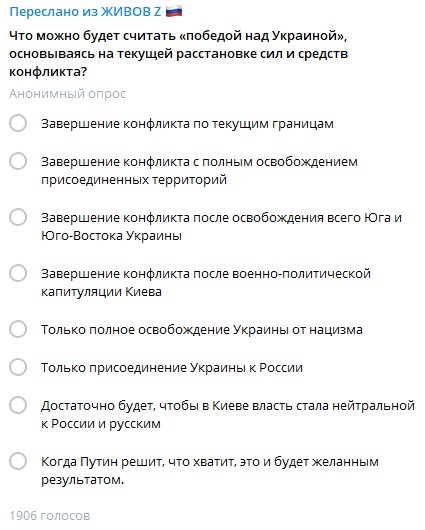
Task: Select radio circle for 'Когда Путин решит' option
Action: [x=18, y=461]
